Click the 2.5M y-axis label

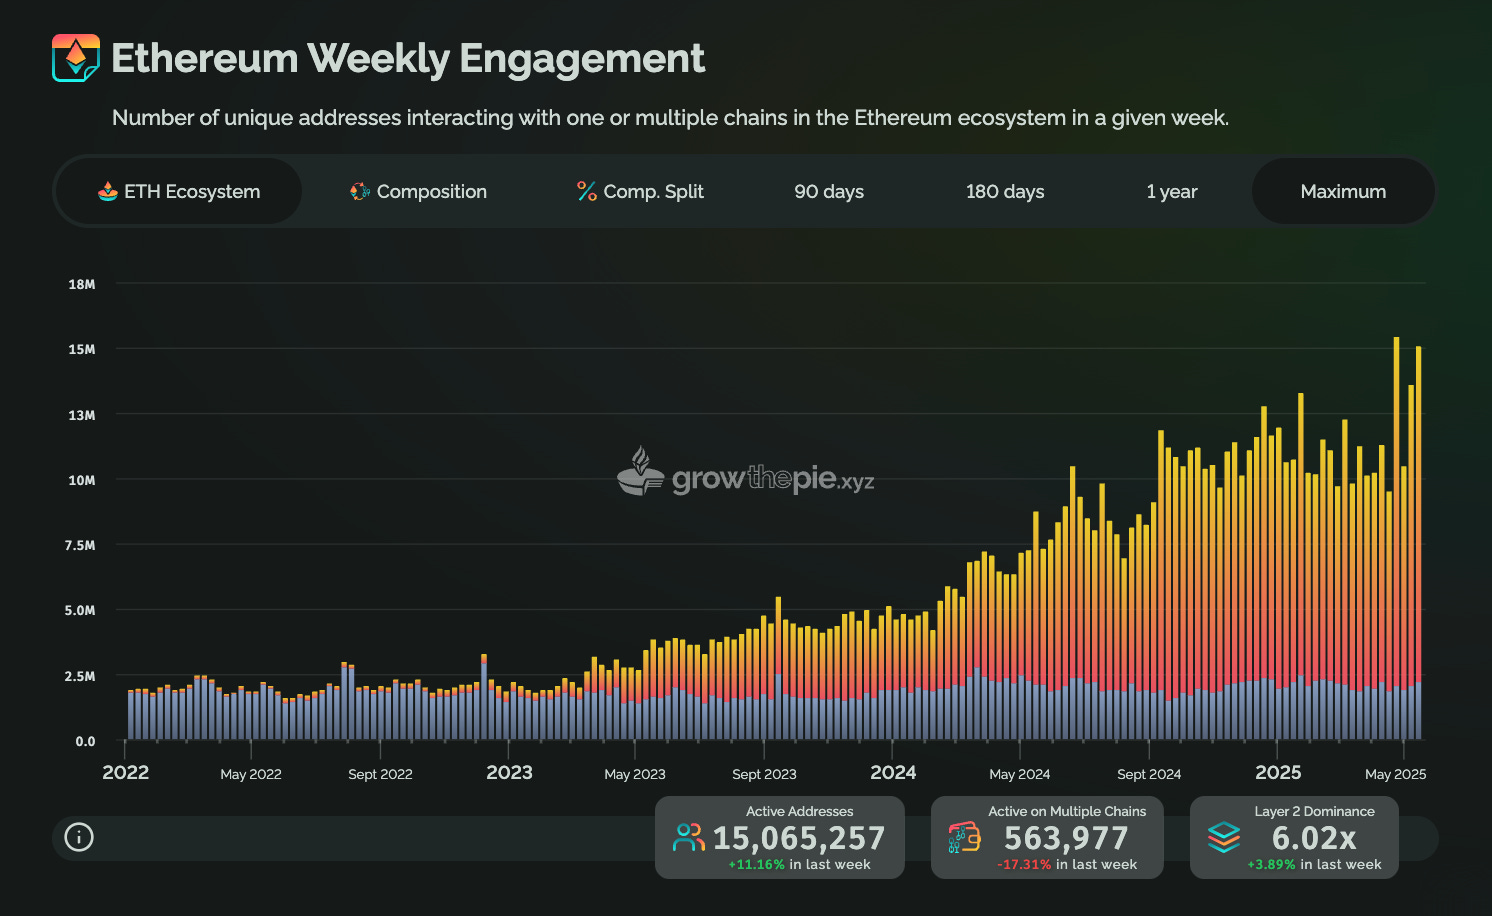[x=80, y=676]
